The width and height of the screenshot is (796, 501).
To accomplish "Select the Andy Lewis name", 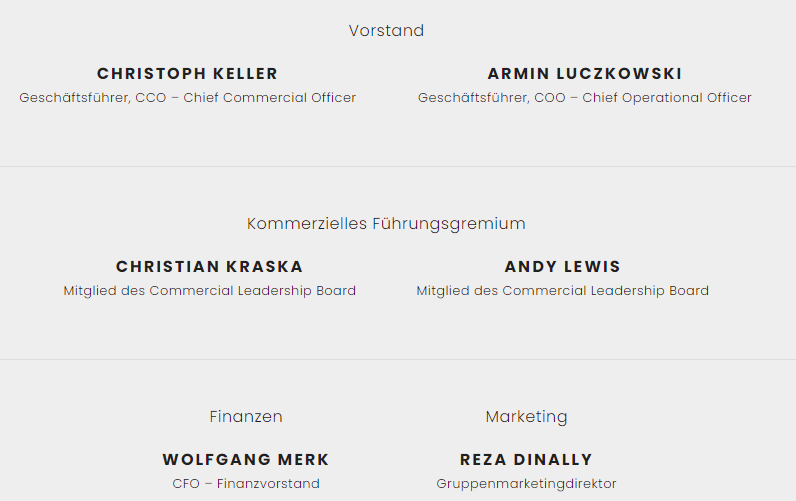I will pos(562,267).
